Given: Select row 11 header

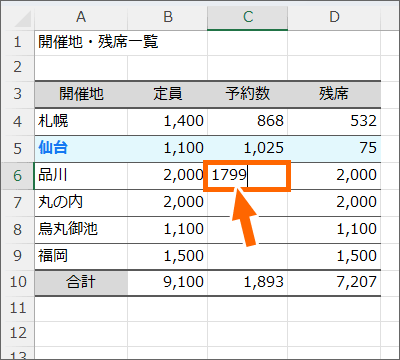Looking at the screenshot, I should coord(18,309).
